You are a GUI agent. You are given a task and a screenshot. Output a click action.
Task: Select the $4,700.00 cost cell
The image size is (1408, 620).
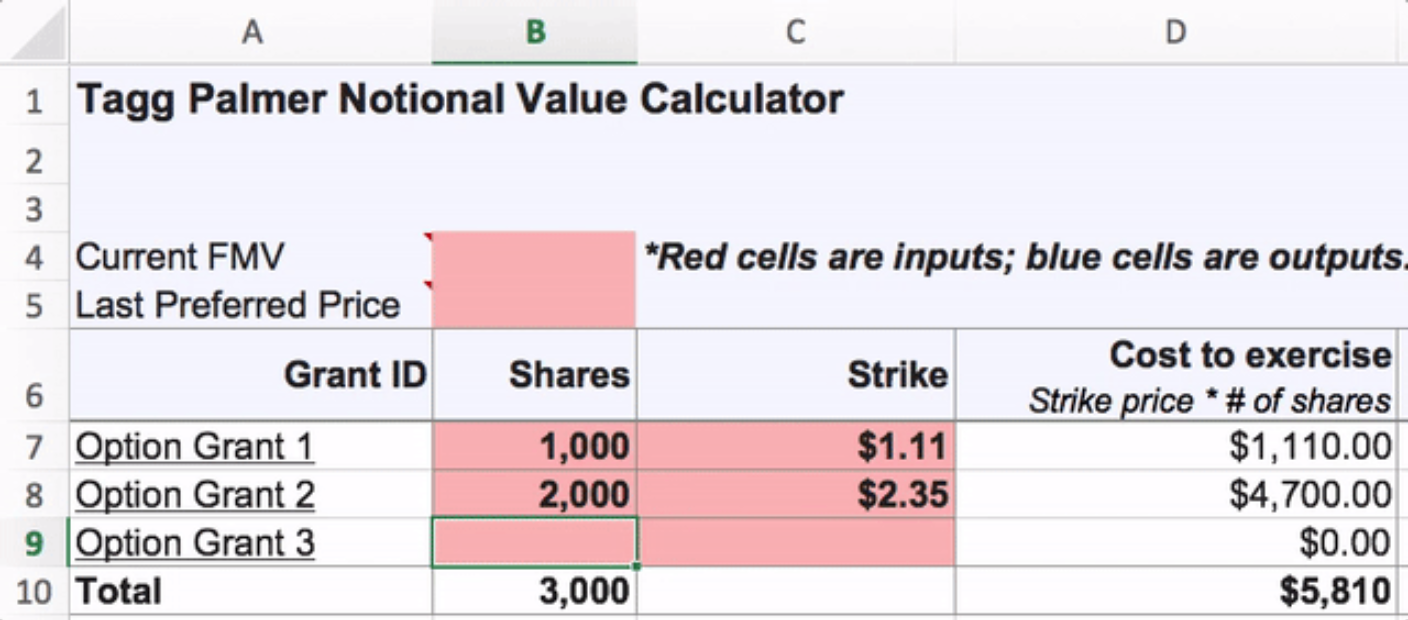pyautogui.click(x=1175, y=495)
